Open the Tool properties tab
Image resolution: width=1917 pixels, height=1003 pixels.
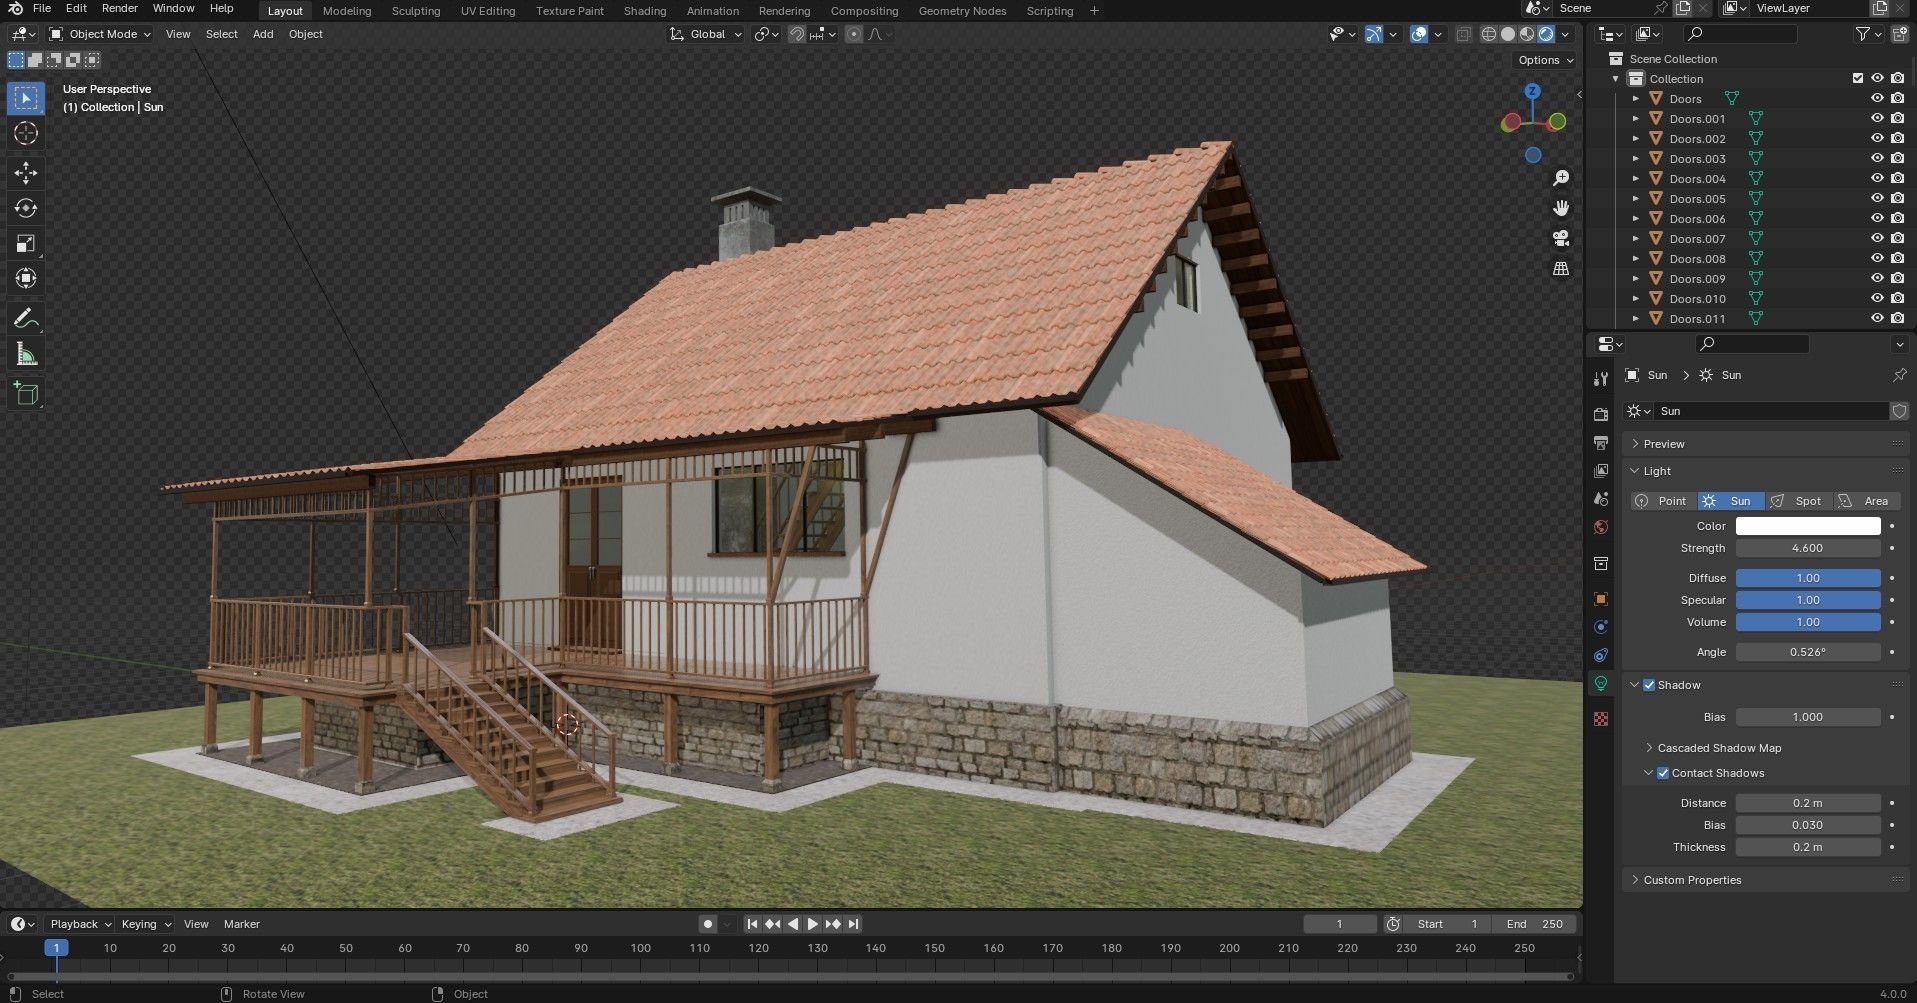[1601, 378]
